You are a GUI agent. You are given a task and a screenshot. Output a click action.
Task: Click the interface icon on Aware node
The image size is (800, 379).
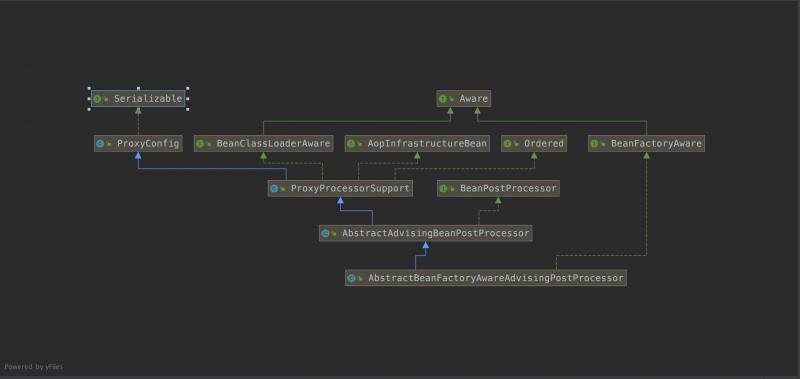[x=443, y=99]
